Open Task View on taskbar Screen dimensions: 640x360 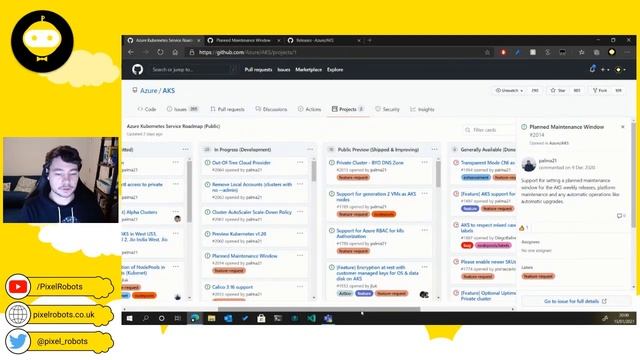tap(178, 318)
